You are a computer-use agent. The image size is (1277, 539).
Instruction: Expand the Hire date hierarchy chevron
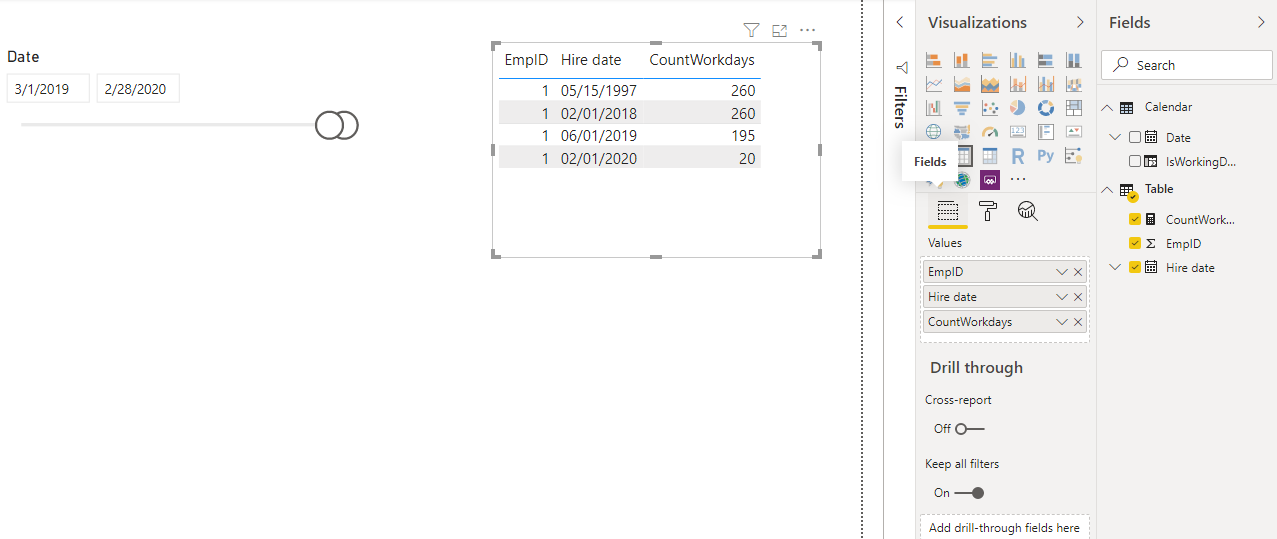1116,267
